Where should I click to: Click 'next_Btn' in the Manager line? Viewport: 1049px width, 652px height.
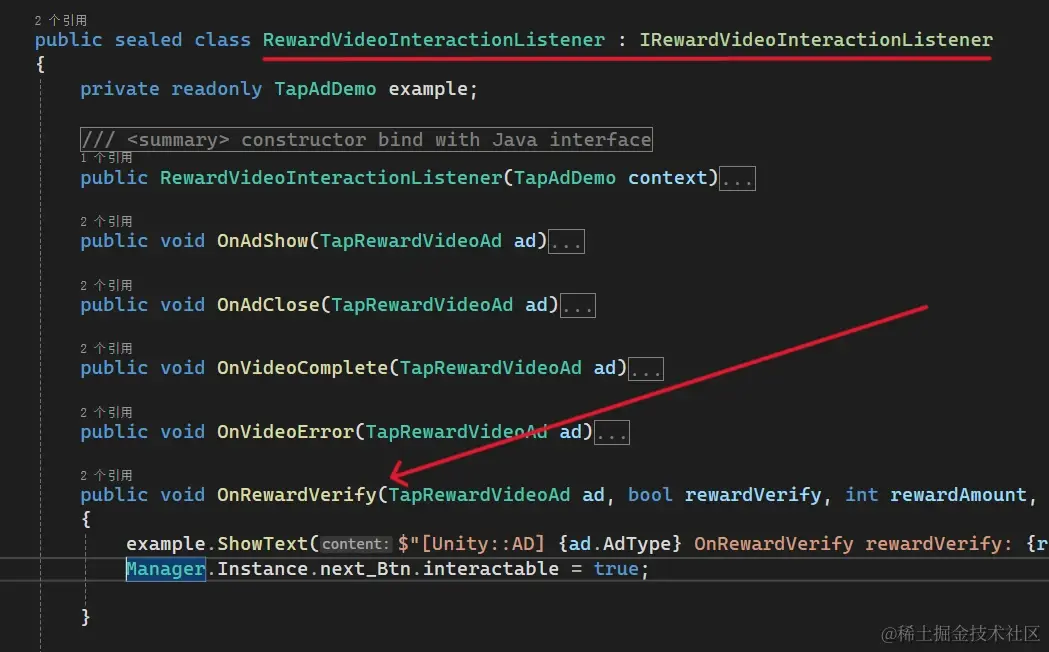point(365,569)
